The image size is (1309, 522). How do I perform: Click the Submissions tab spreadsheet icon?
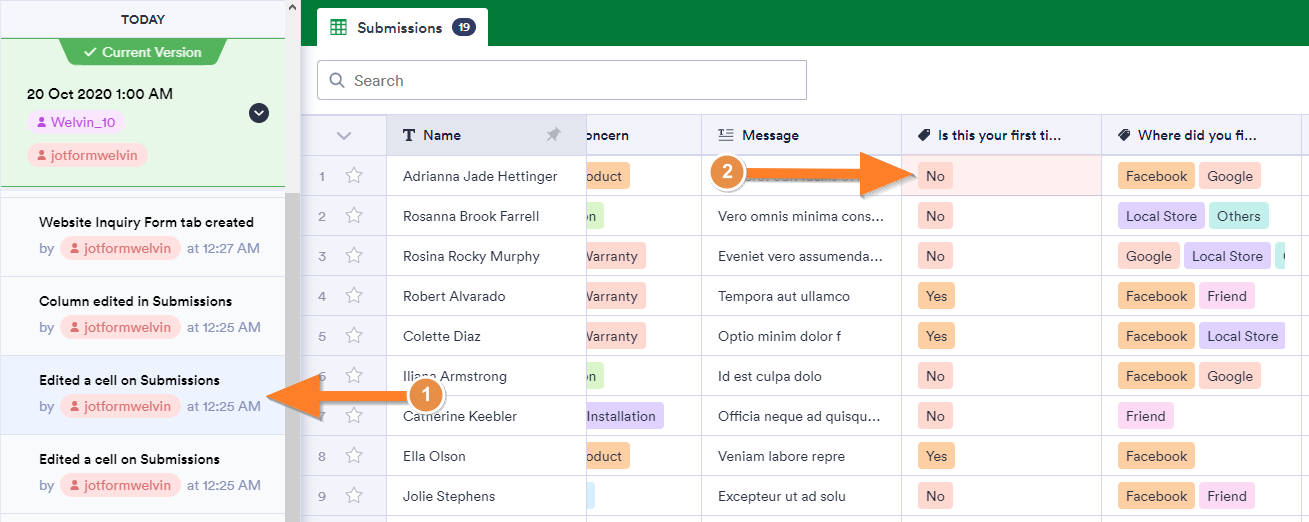(x=339, y=28)
